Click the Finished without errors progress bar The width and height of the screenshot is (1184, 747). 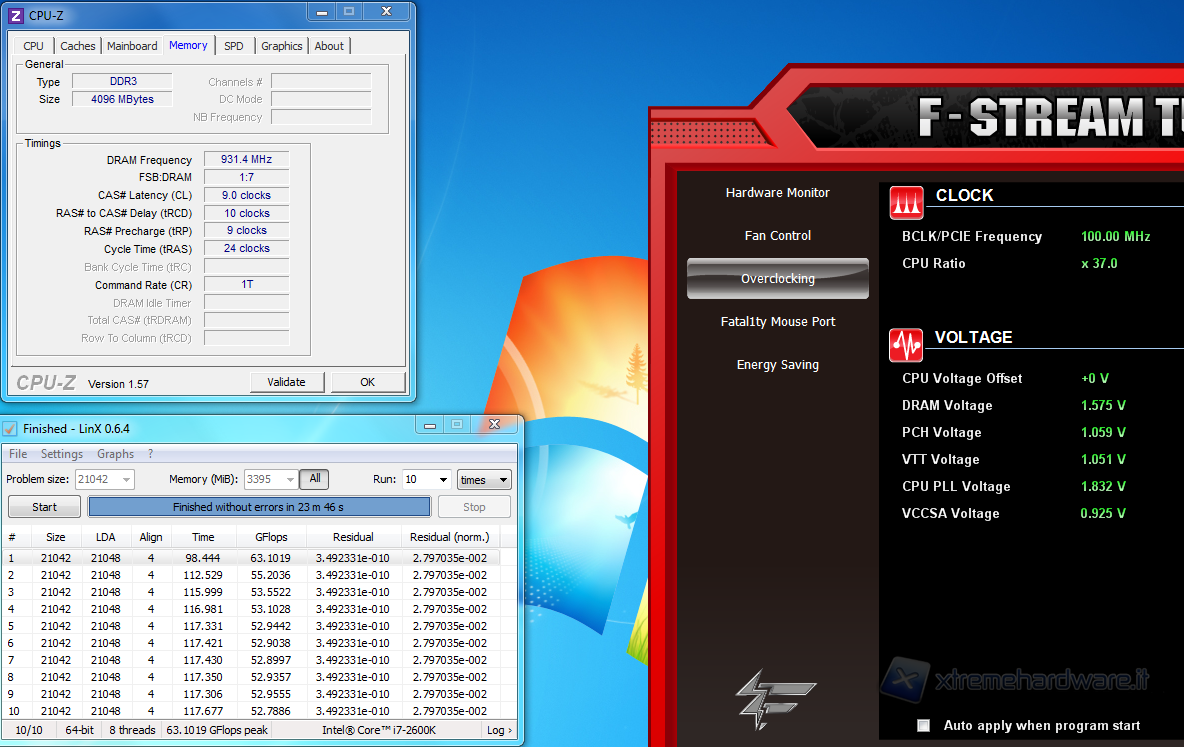click(x=259, y=507)
